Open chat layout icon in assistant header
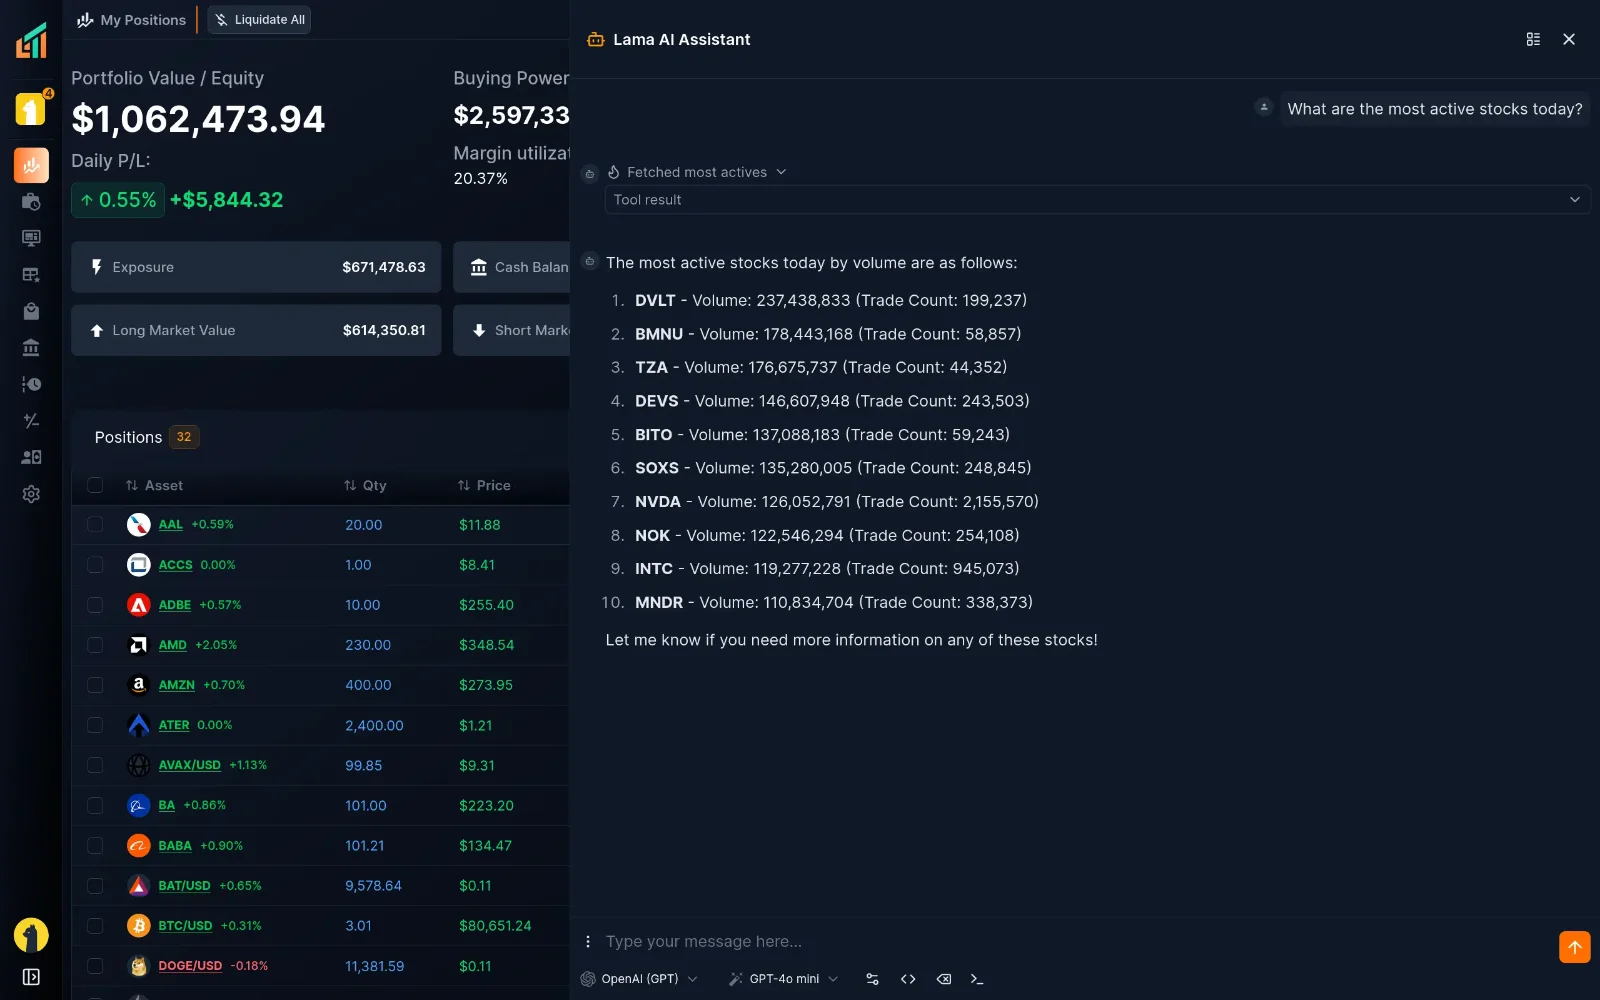1600x1000 pixels. pos(1533,39)
